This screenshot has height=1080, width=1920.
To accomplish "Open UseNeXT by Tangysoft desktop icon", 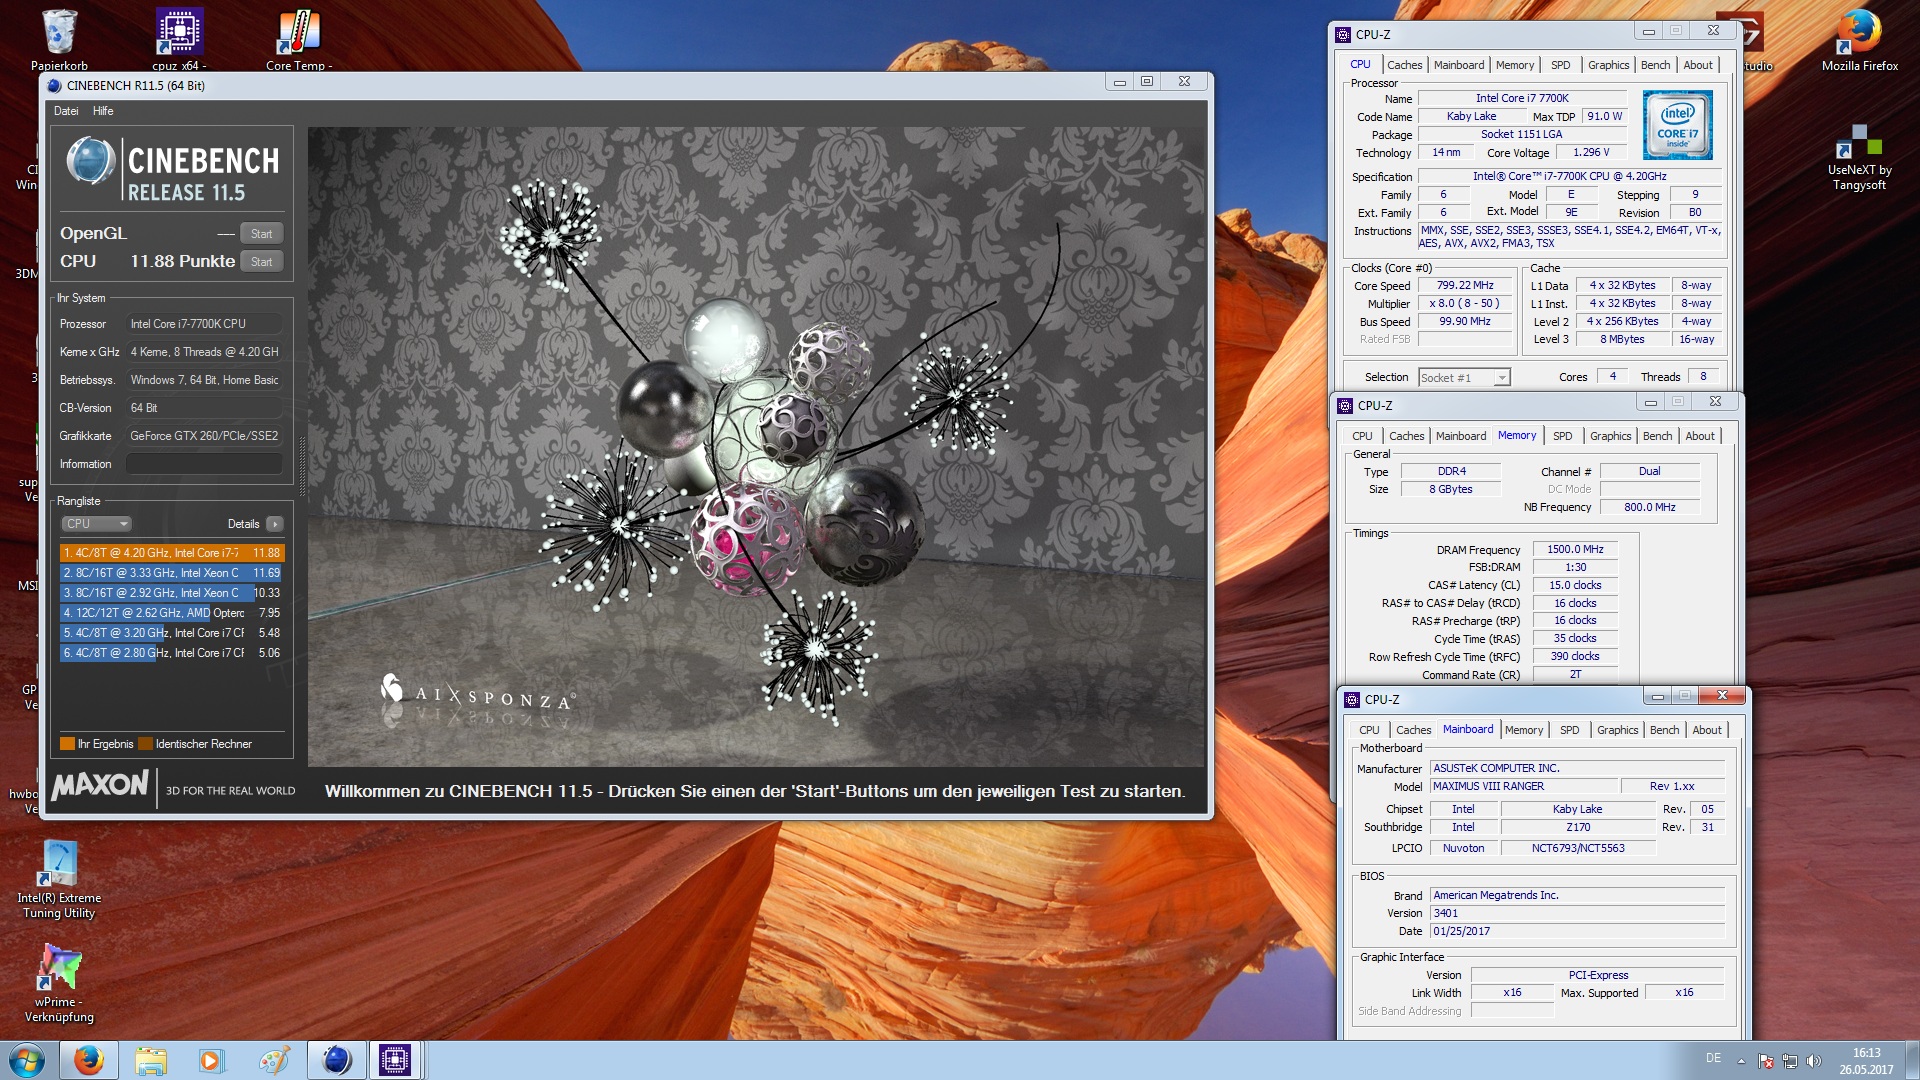I will (x=1859, y=157).
